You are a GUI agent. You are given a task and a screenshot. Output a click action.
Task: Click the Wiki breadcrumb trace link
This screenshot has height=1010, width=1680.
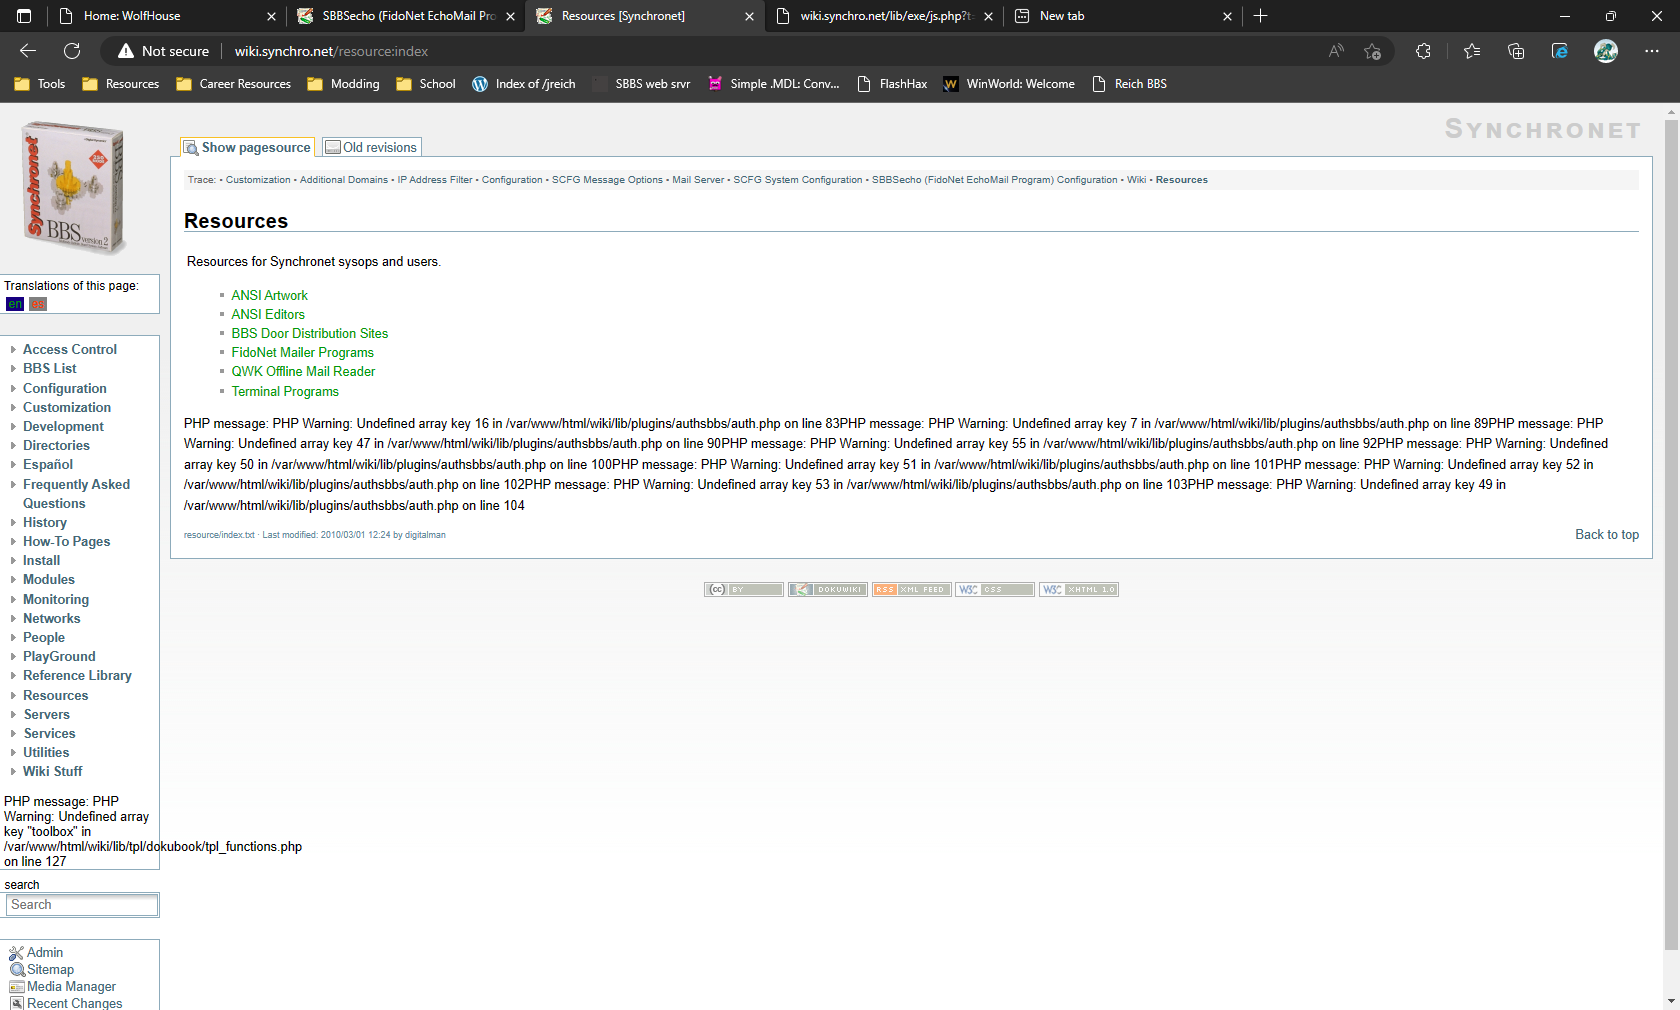[x=1136, y=180]
